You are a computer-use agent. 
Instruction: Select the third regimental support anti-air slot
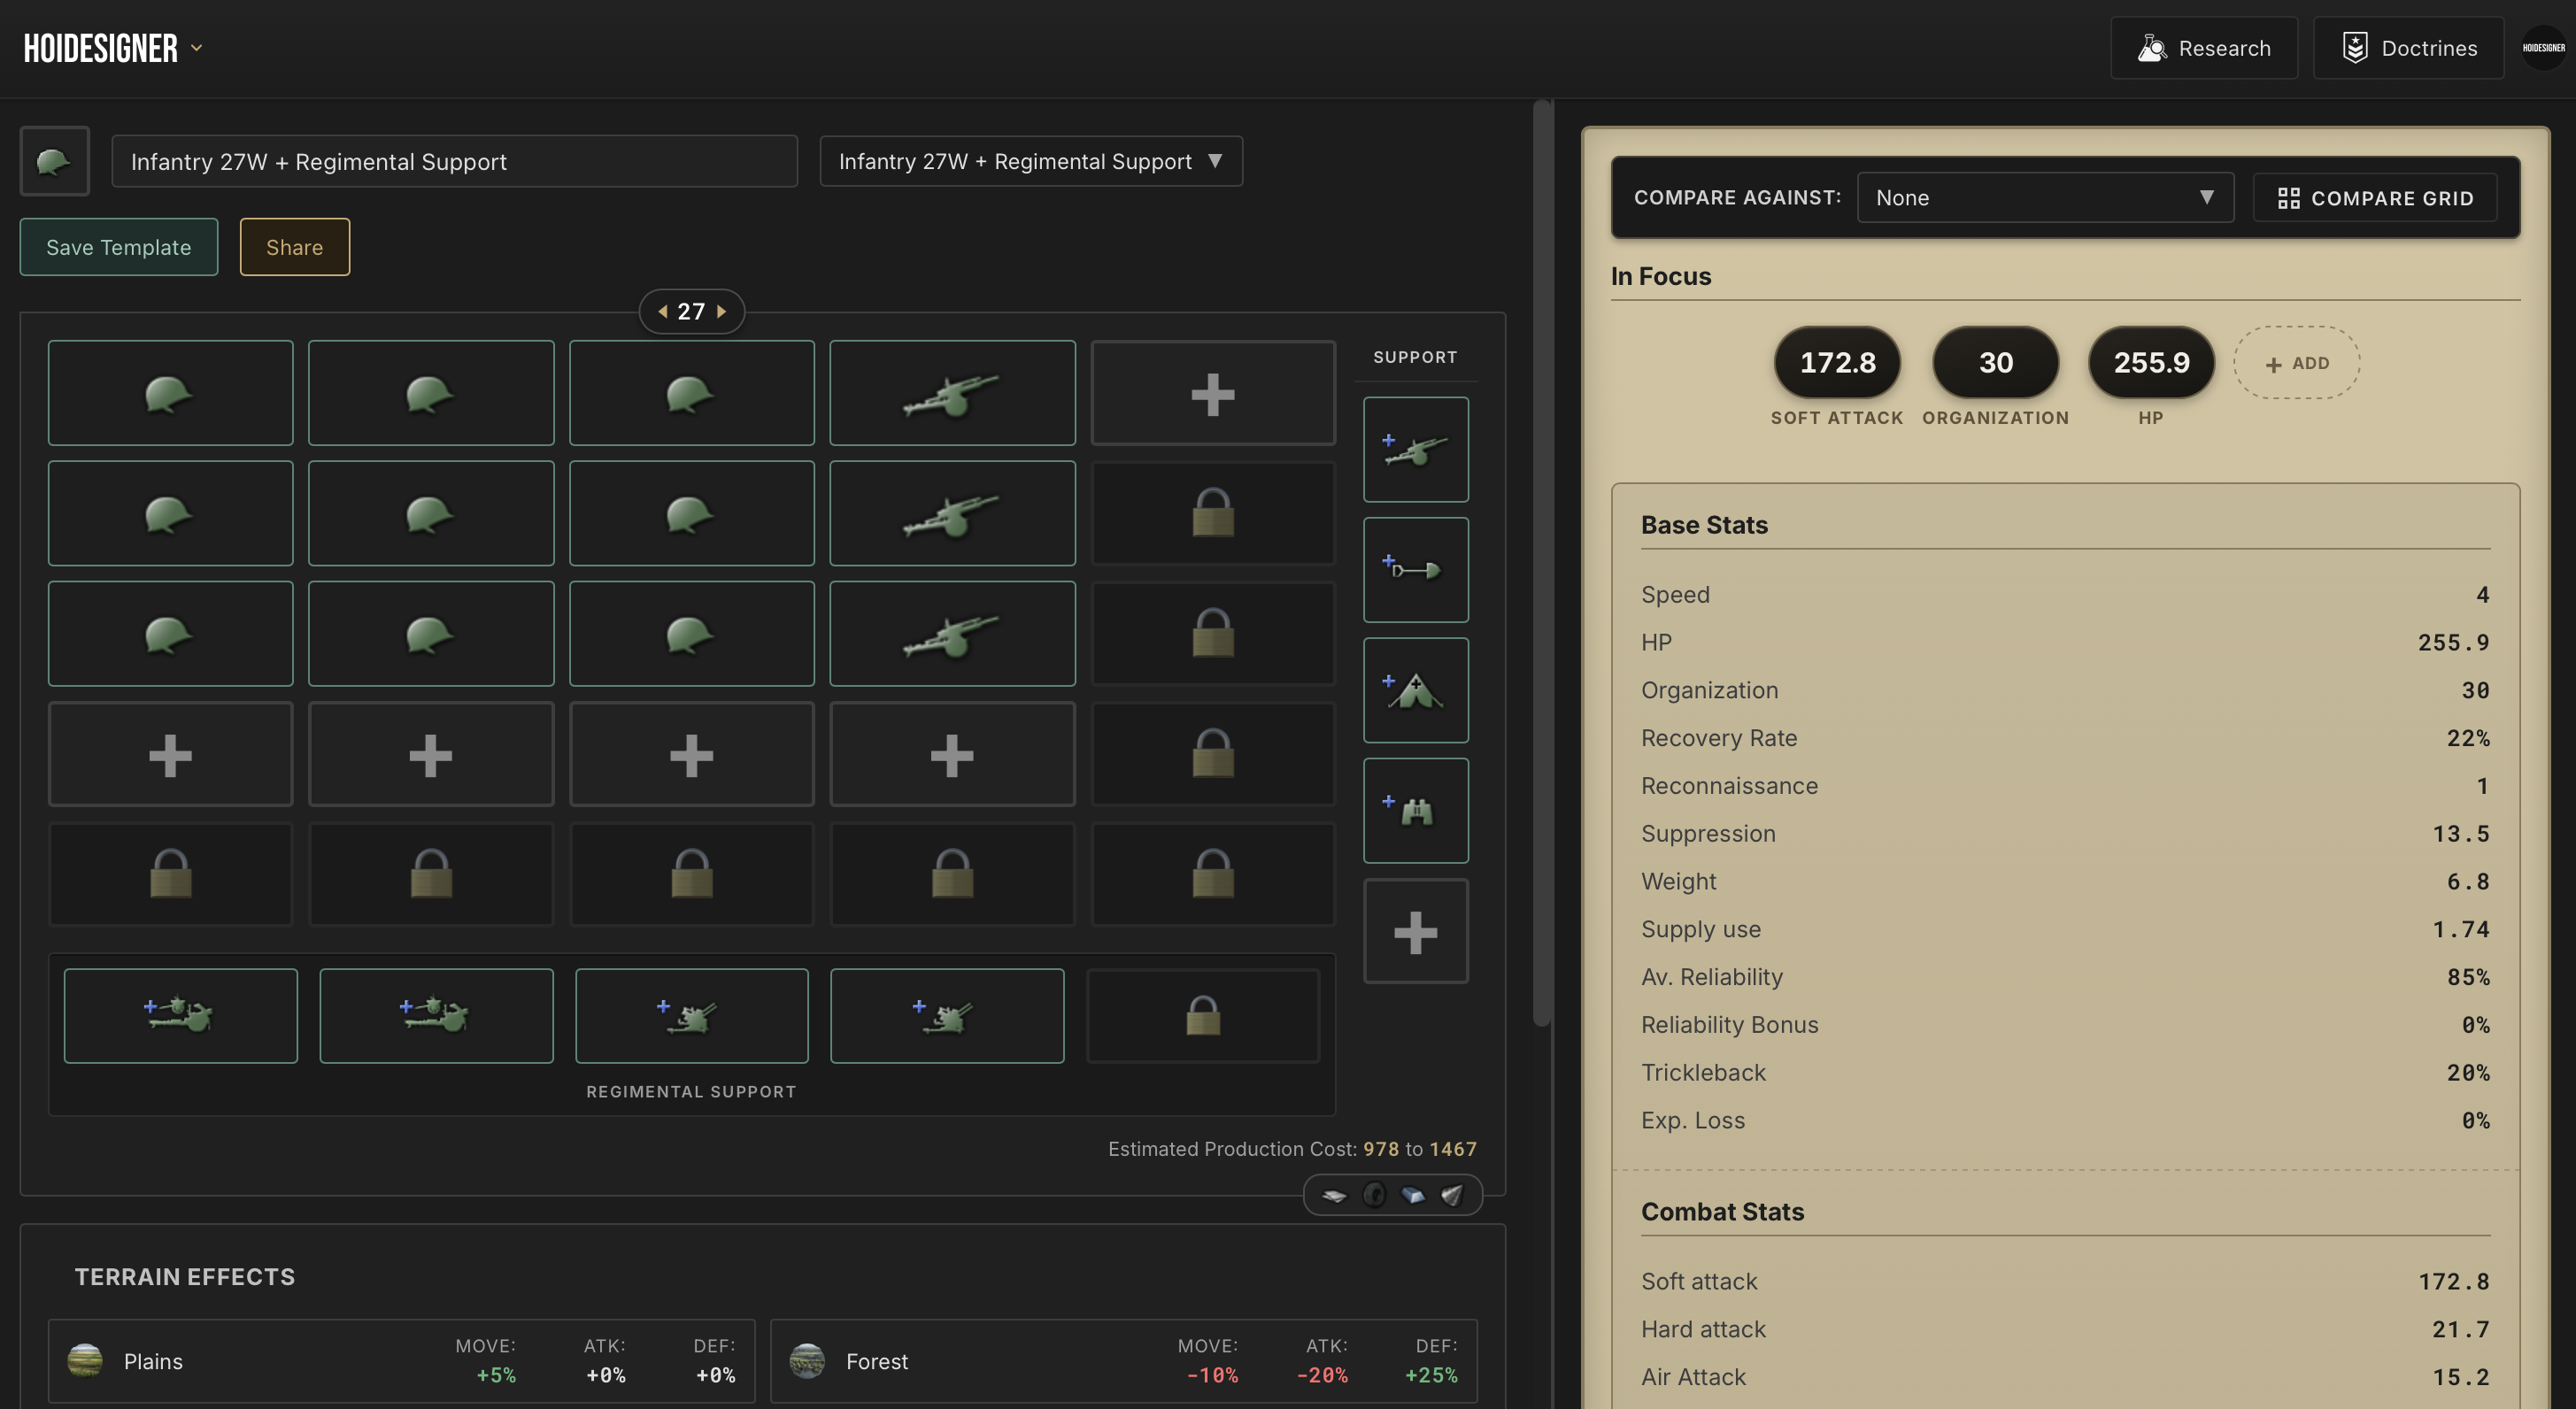coord(692,1016)
